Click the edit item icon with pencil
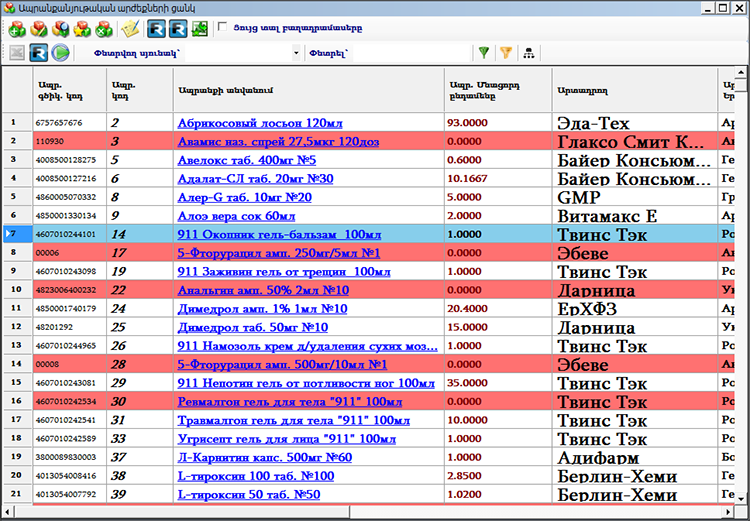750x521 pixels. (x=38, y=29)
